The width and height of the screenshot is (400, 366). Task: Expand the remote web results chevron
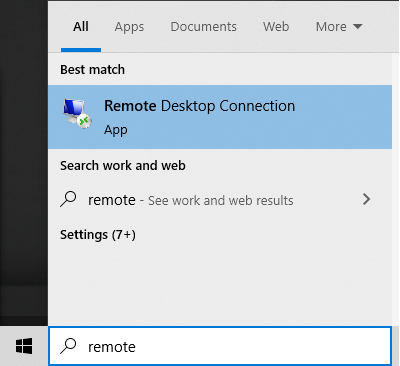tap(366, 199)
